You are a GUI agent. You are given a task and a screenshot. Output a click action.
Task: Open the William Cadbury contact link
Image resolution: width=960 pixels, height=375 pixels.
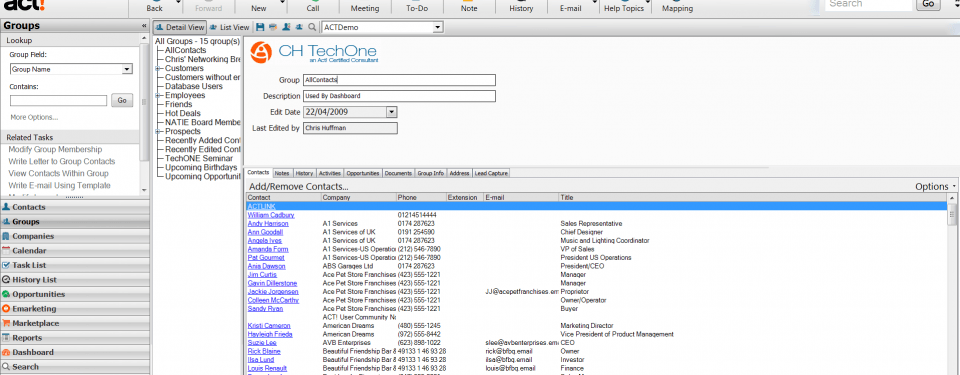point(271,215)
